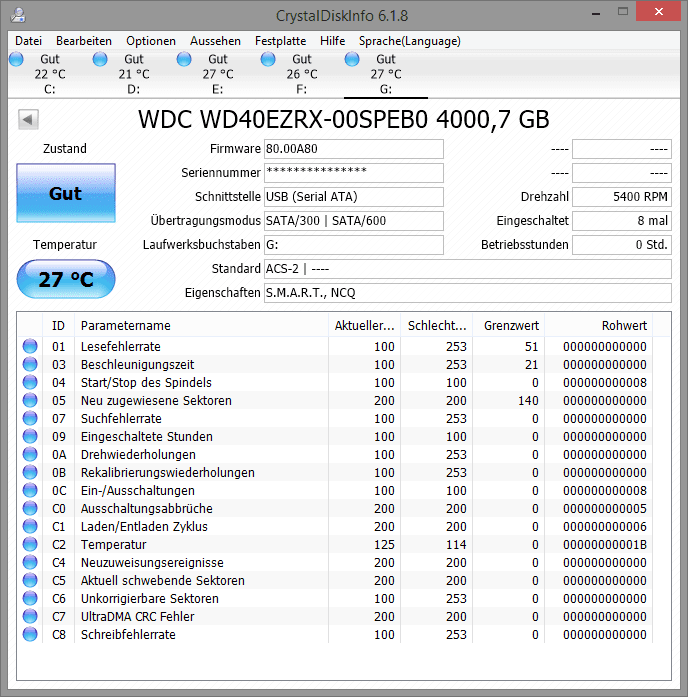Minimize the CrystalDiskInfo window
Screen dimensions: 688x697
[x=596, y=14]
